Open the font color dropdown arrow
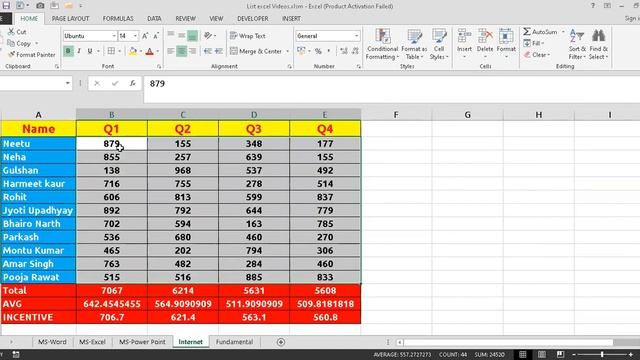The width and height of the screenshot is (640, 360). tap(158, 51)
